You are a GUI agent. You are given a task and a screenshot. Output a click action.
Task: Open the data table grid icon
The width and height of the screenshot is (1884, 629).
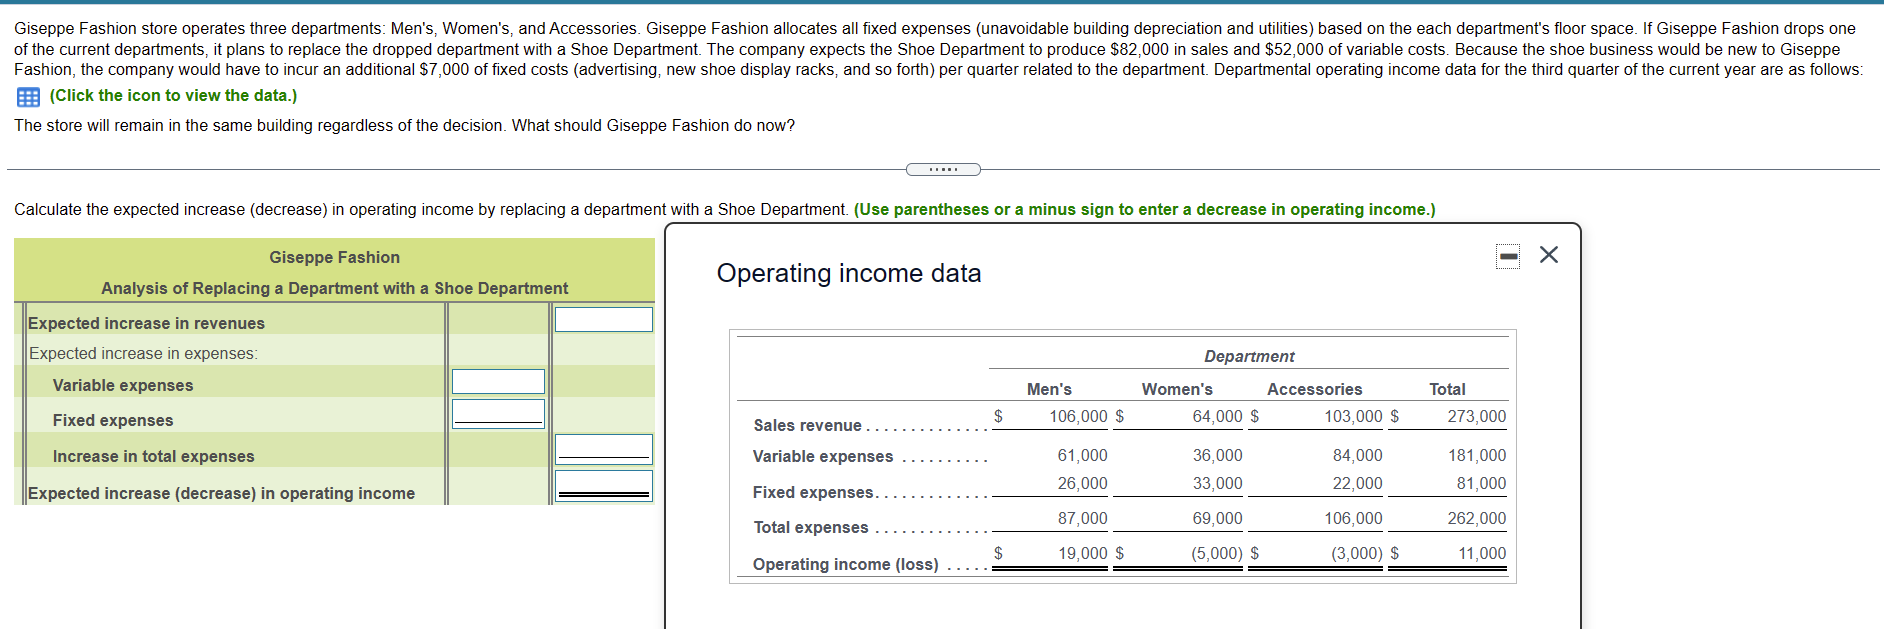tap(28, 97)
